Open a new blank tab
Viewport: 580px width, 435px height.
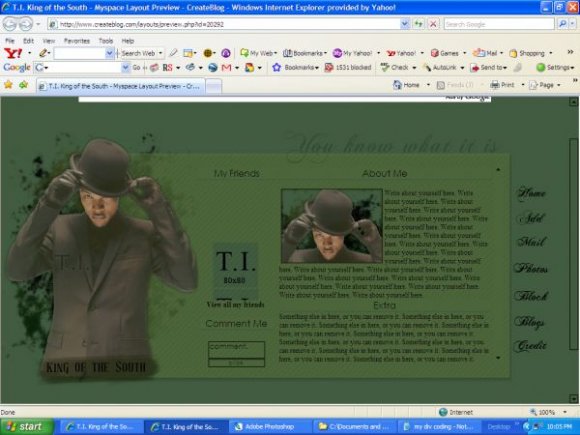(x=213, y=87)
